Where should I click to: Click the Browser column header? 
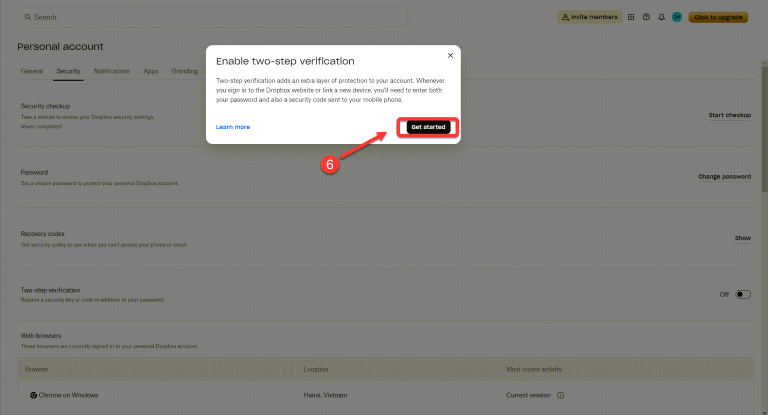(x=37, y=369)
